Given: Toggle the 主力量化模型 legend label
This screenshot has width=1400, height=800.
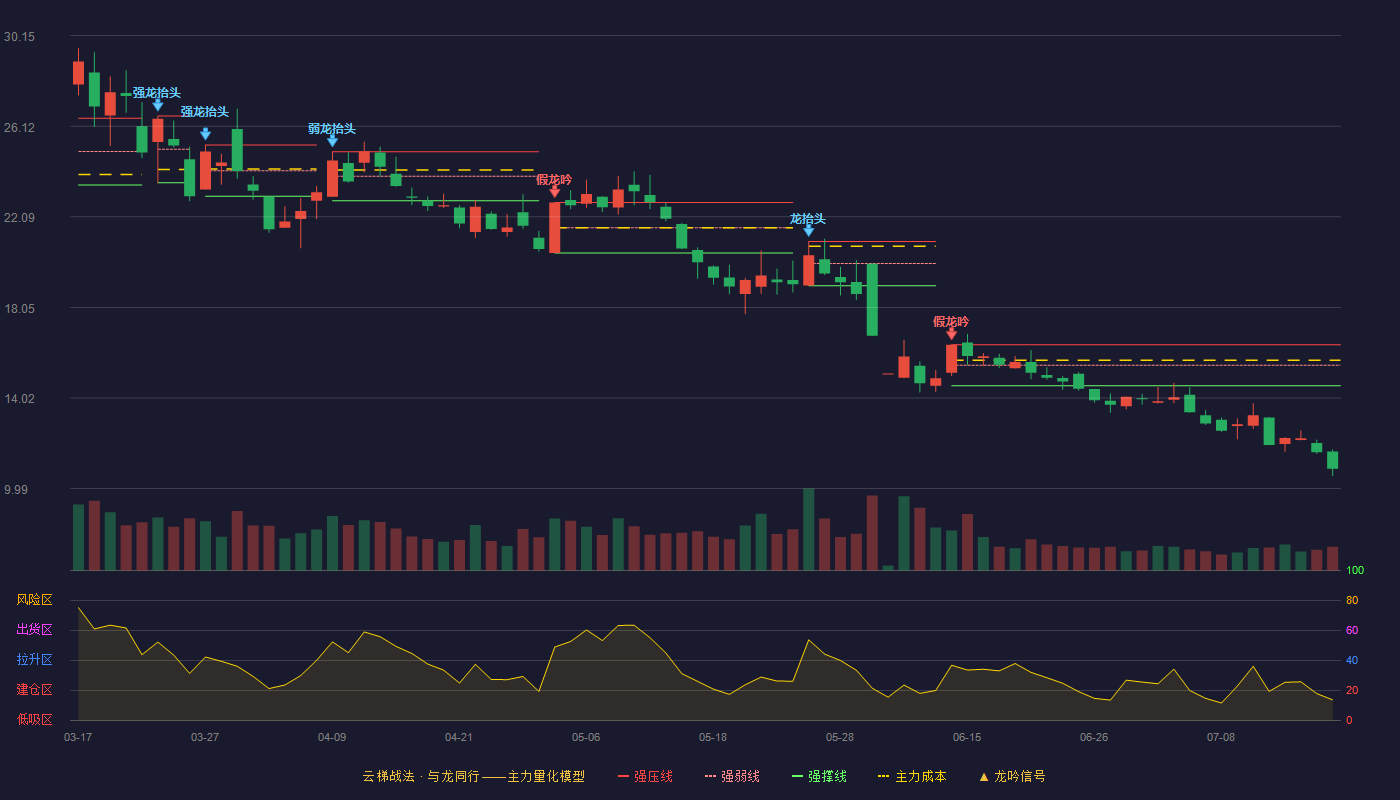Looking at the screenshot, I should (x=546, y=776).
